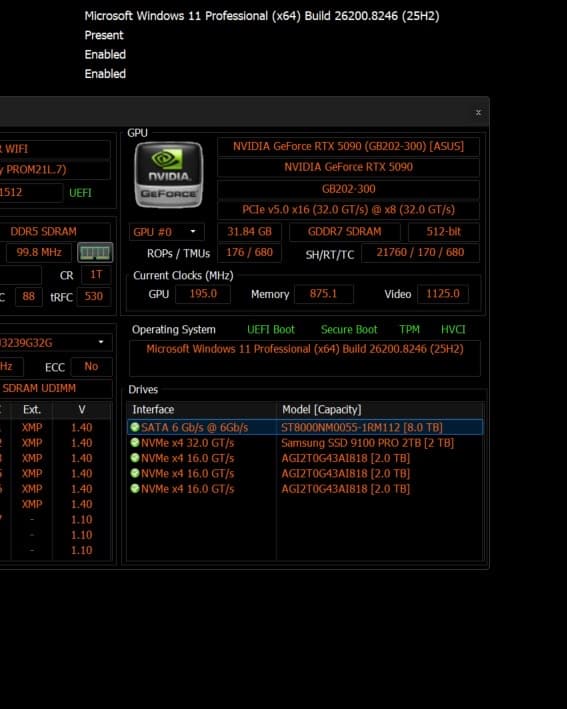The height and width of the screenshot is (709, 567).
Task: Click the 21760 / 170 / 680 shader value
Action: (421, 252)
